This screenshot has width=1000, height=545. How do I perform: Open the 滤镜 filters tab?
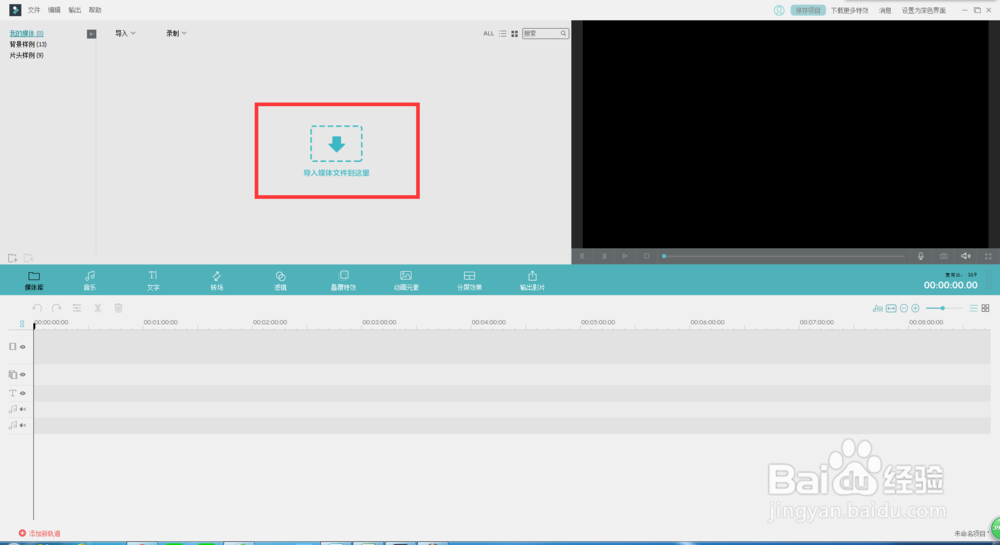coord(280,280)
